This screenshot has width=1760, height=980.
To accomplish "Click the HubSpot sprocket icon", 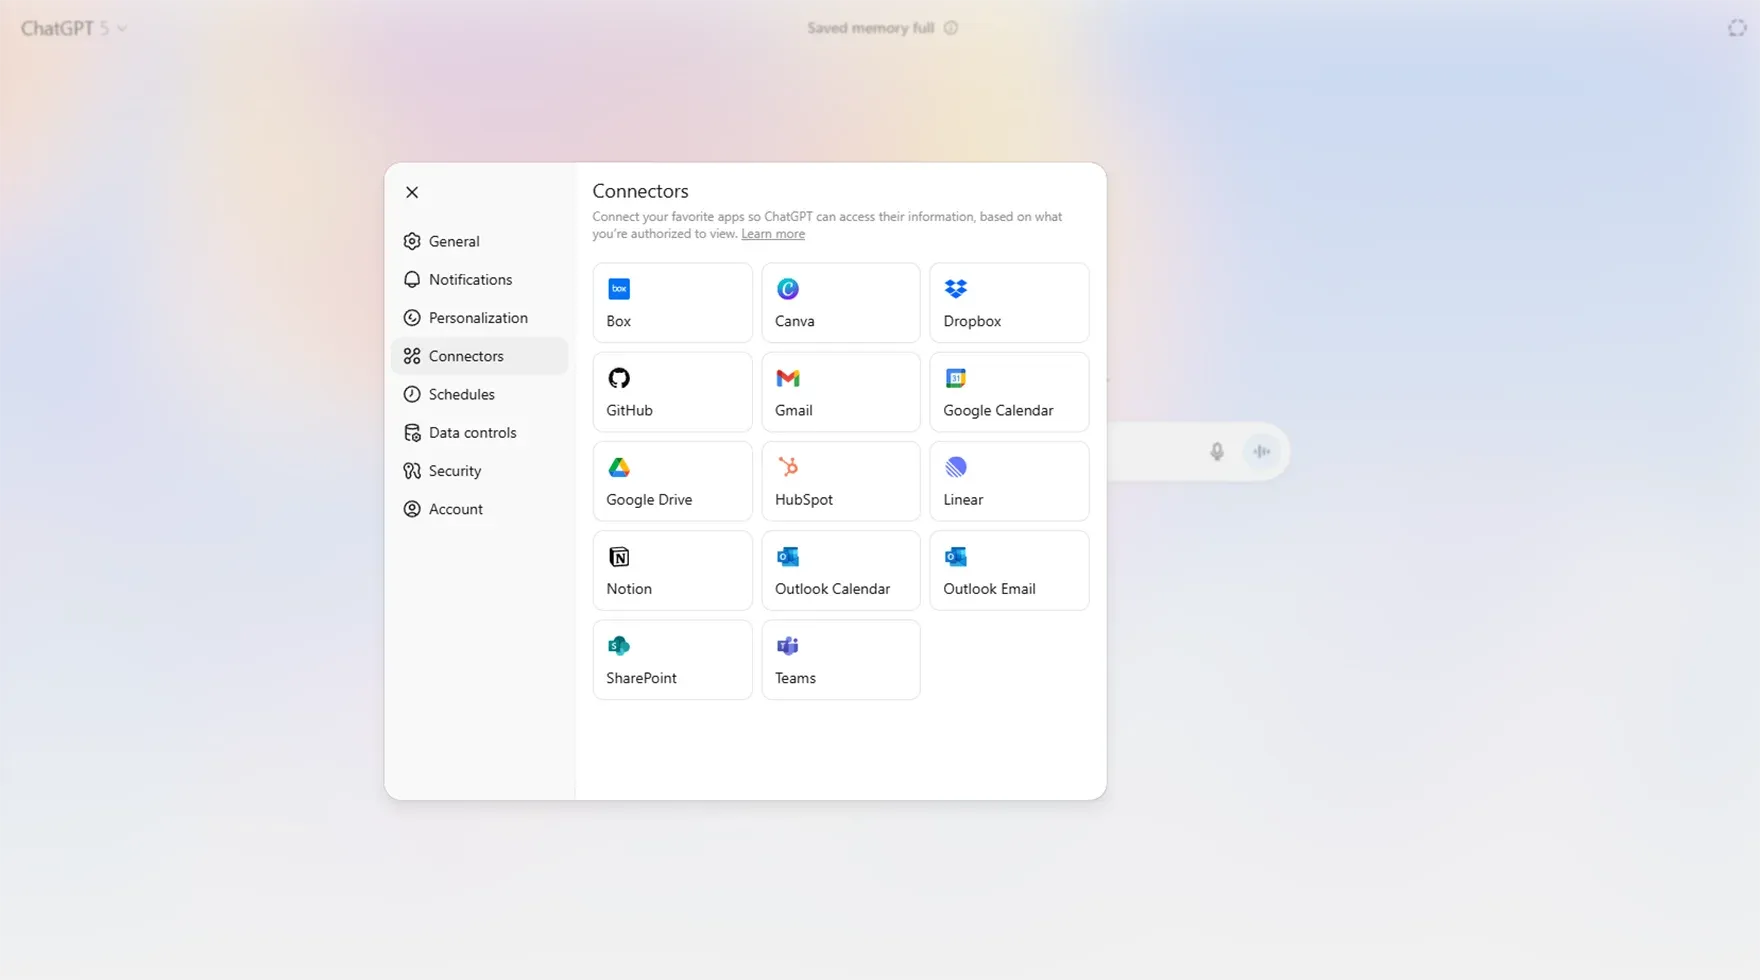I will [x=788, y=467].
